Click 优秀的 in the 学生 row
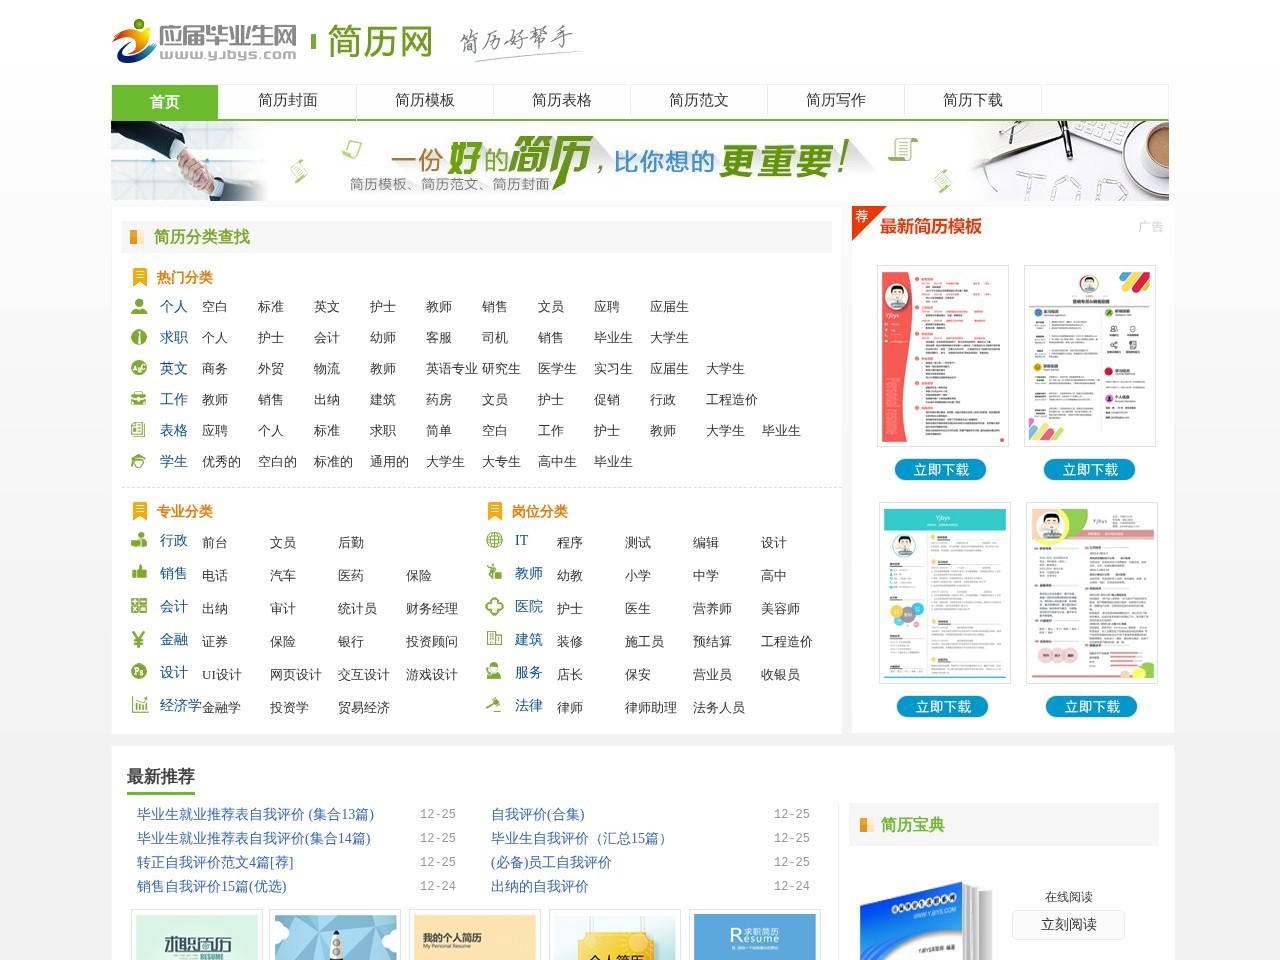Viewport: 1280px width, 960px height. click(221, 461)
